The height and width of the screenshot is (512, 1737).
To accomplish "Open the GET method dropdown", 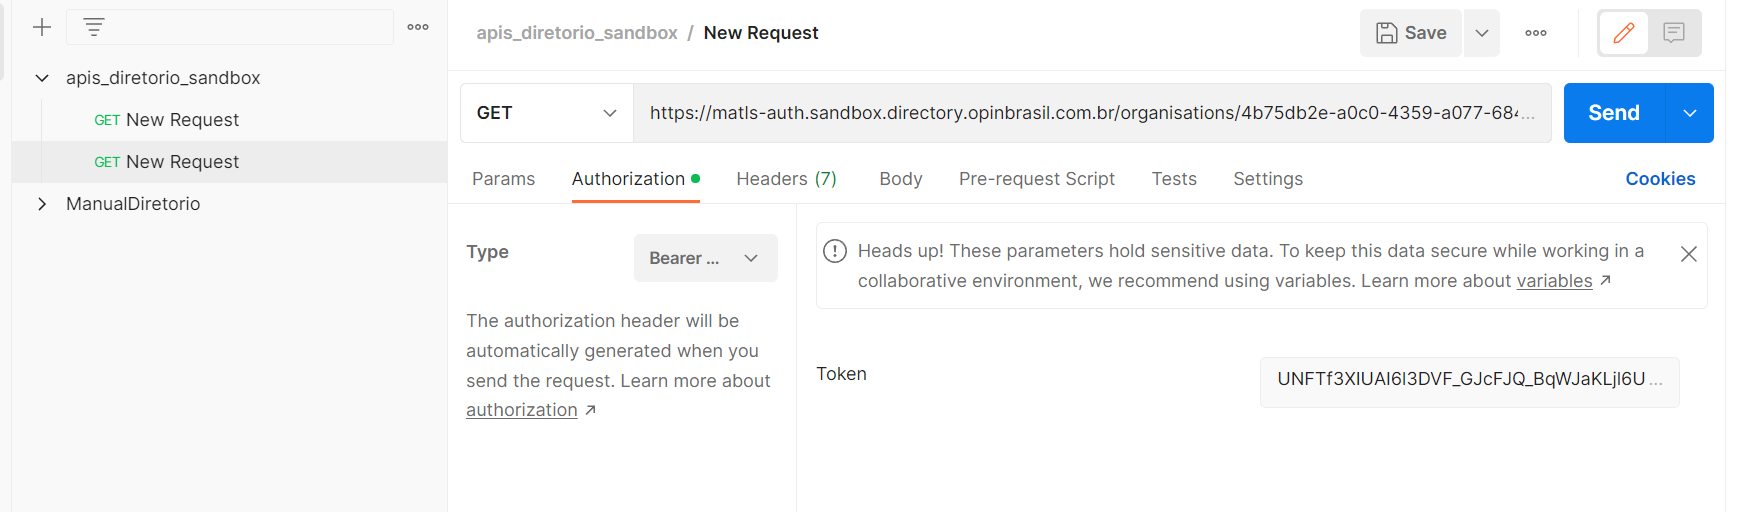I will (x=547, y=113).
